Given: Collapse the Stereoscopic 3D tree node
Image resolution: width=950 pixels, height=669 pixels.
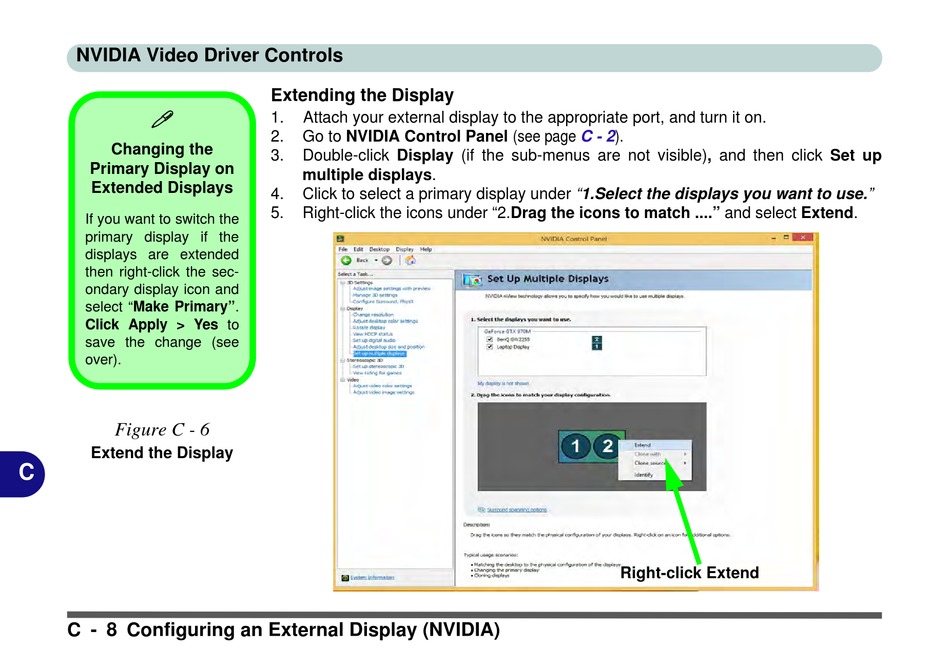Looking at the screenshot, I should [x=342, y=360].
